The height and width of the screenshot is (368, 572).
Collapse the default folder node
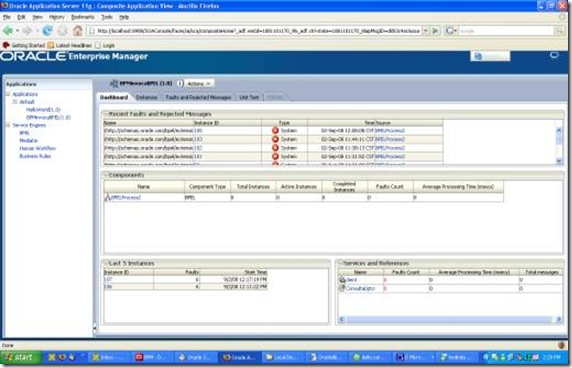[x=15, y=102]
